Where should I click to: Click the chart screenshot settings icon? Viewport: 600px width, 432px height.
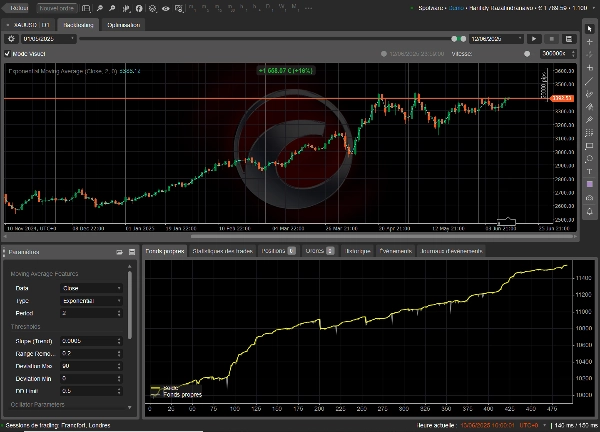[x=179, y=8]
